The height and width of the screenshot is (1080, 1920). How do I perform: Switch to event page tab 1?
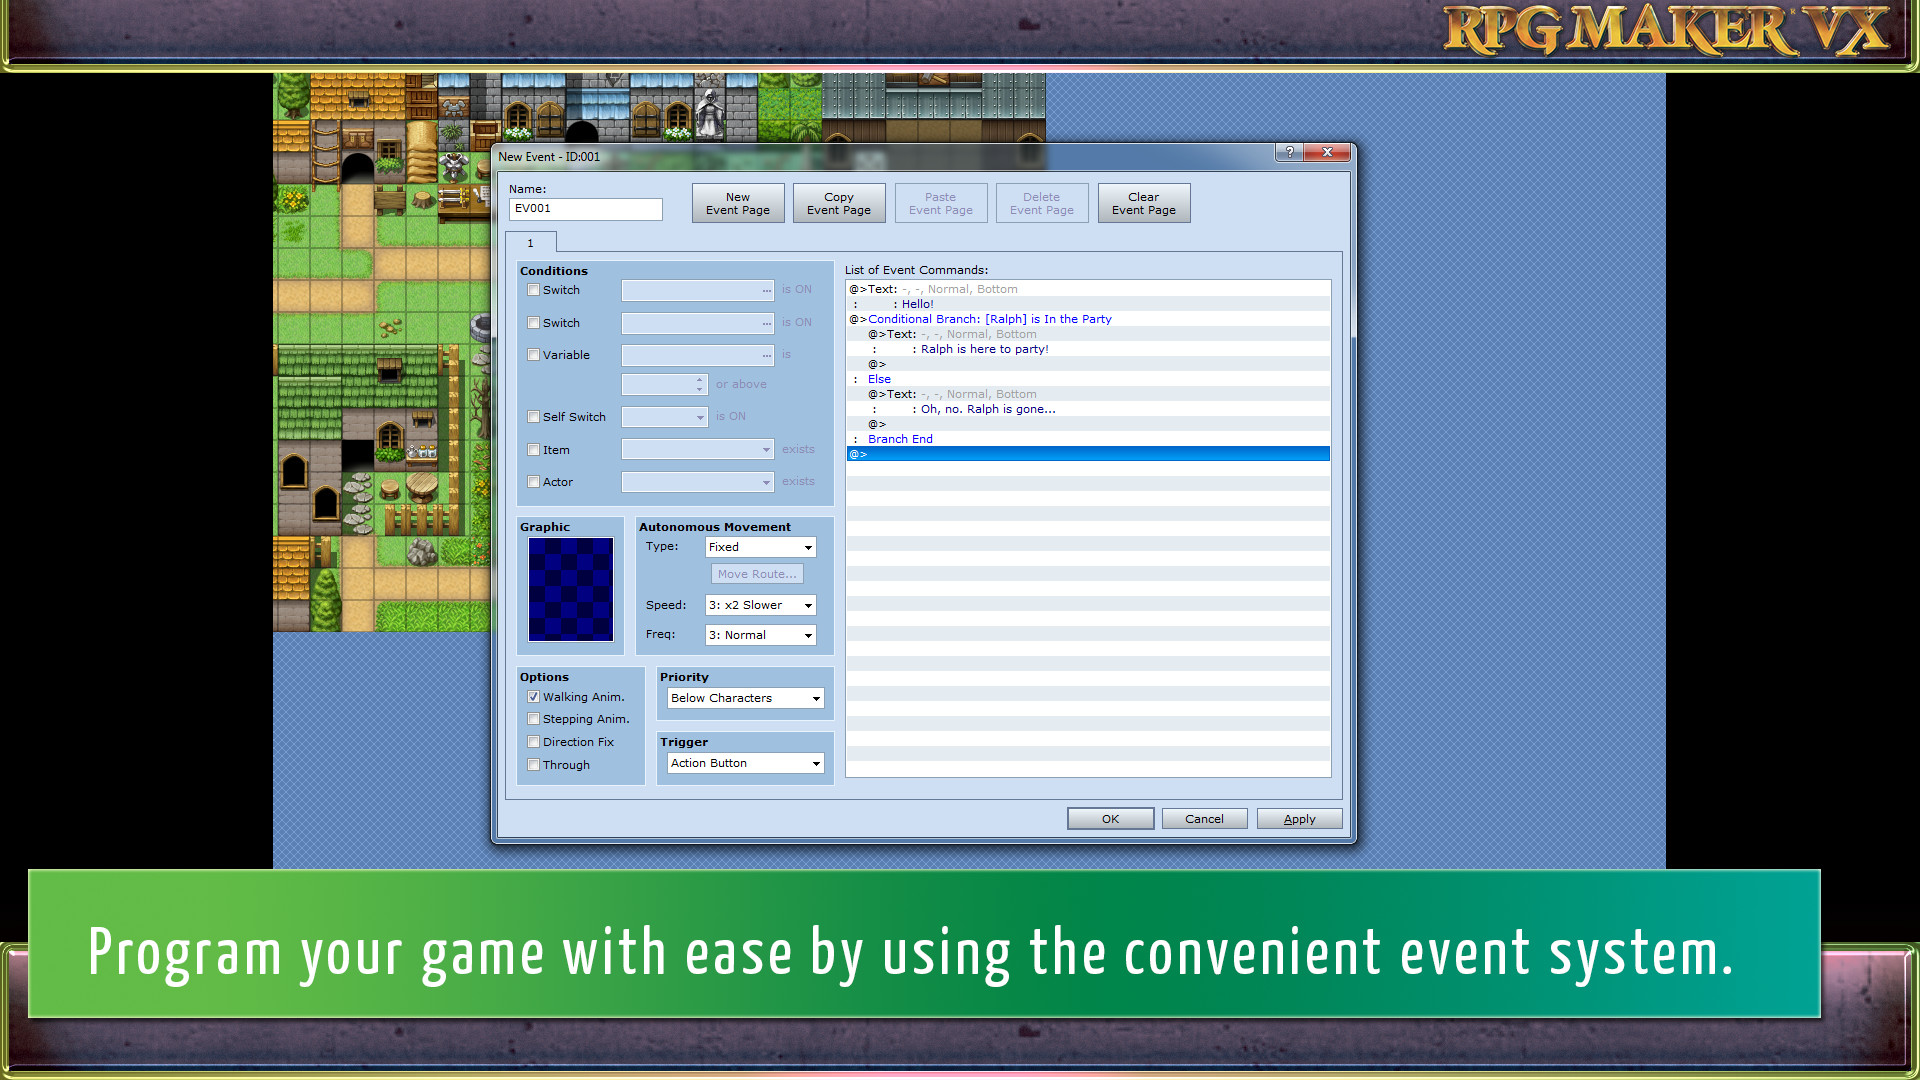(531, 242)
